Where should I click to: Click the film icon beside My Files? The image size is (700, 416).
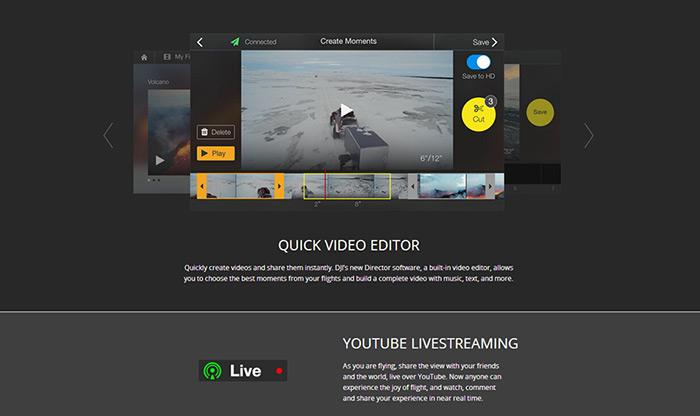coord(167,57)
